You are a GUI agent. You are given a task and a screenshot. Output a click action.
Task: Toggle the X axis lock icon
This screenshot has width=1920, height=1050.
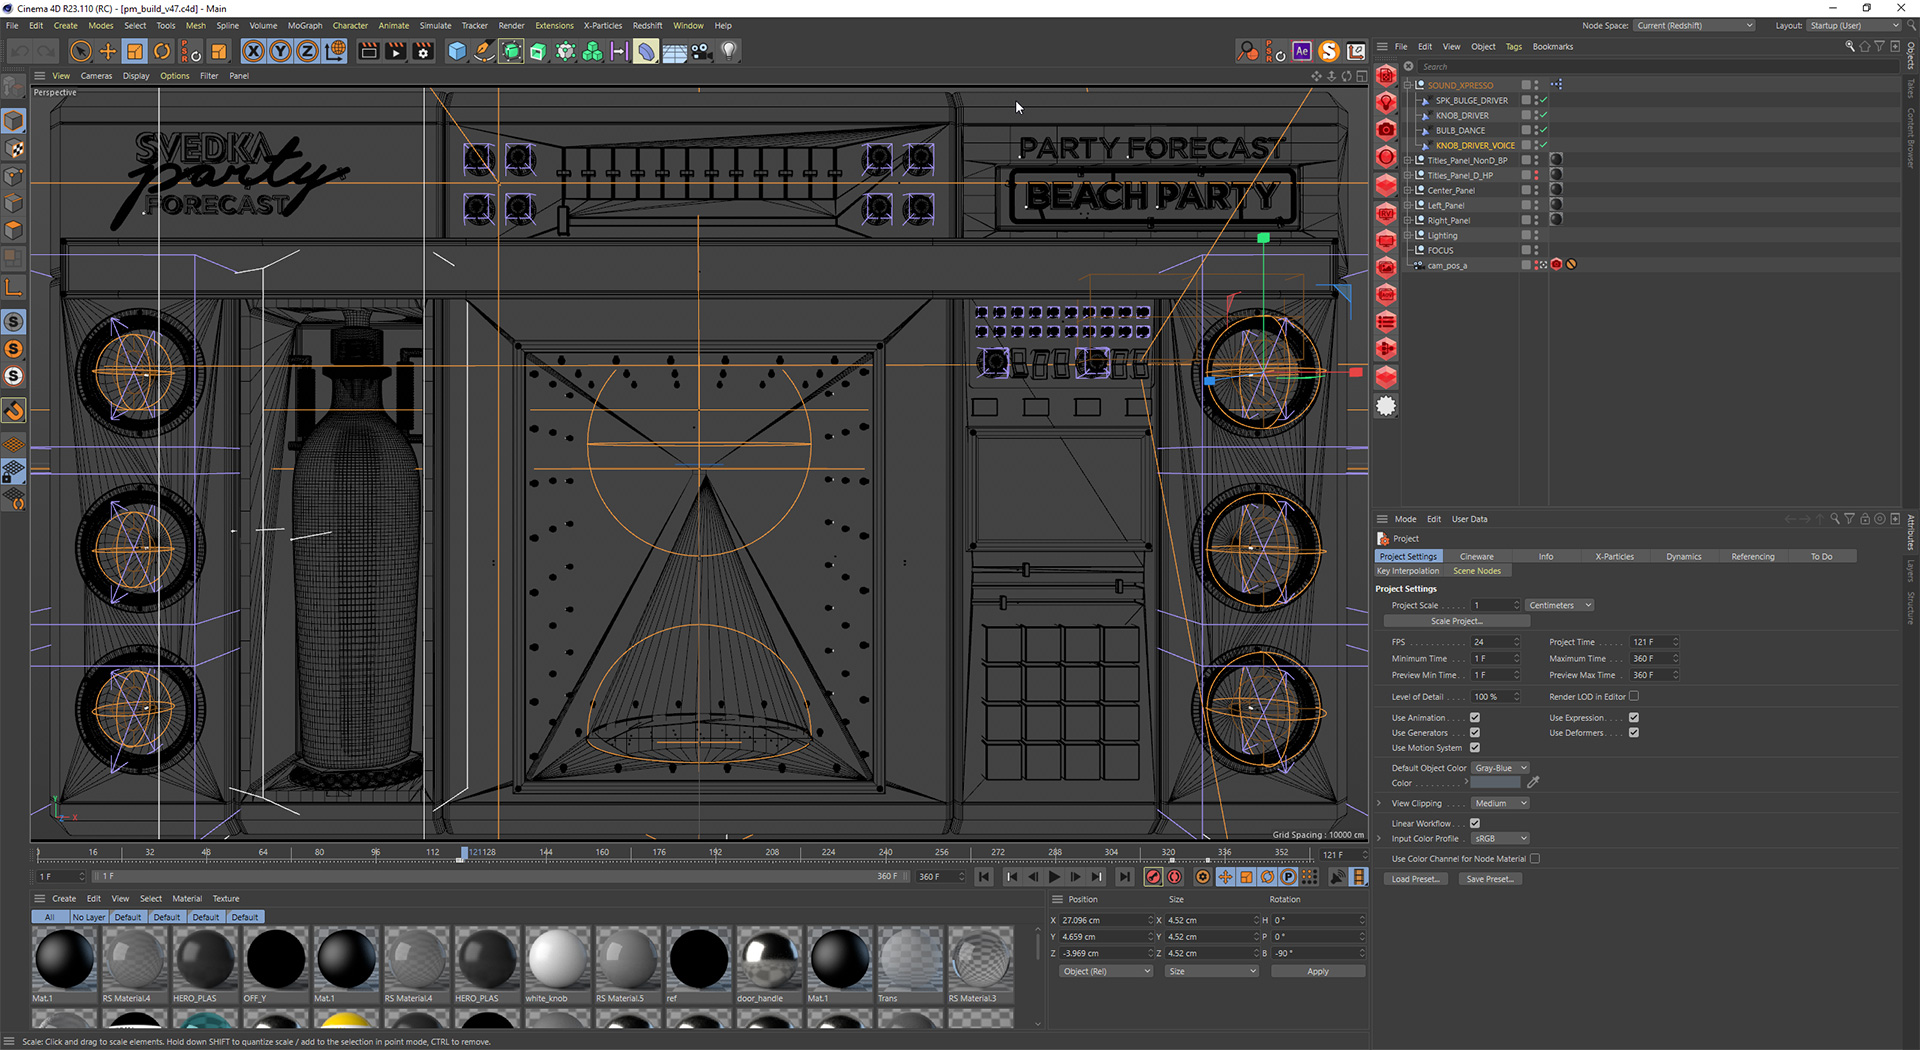tap(253, 51)
